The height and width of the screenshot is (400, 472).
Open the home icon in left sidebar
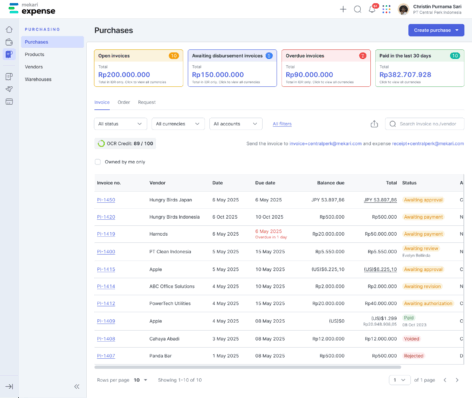click(9, 30)
